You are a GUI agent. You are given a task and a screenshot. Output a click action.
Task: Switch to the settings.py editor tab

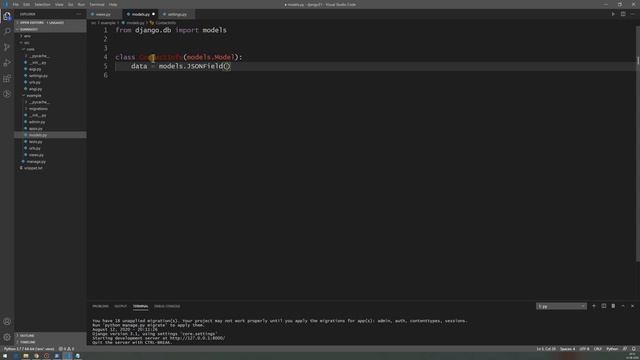(177, 14)
